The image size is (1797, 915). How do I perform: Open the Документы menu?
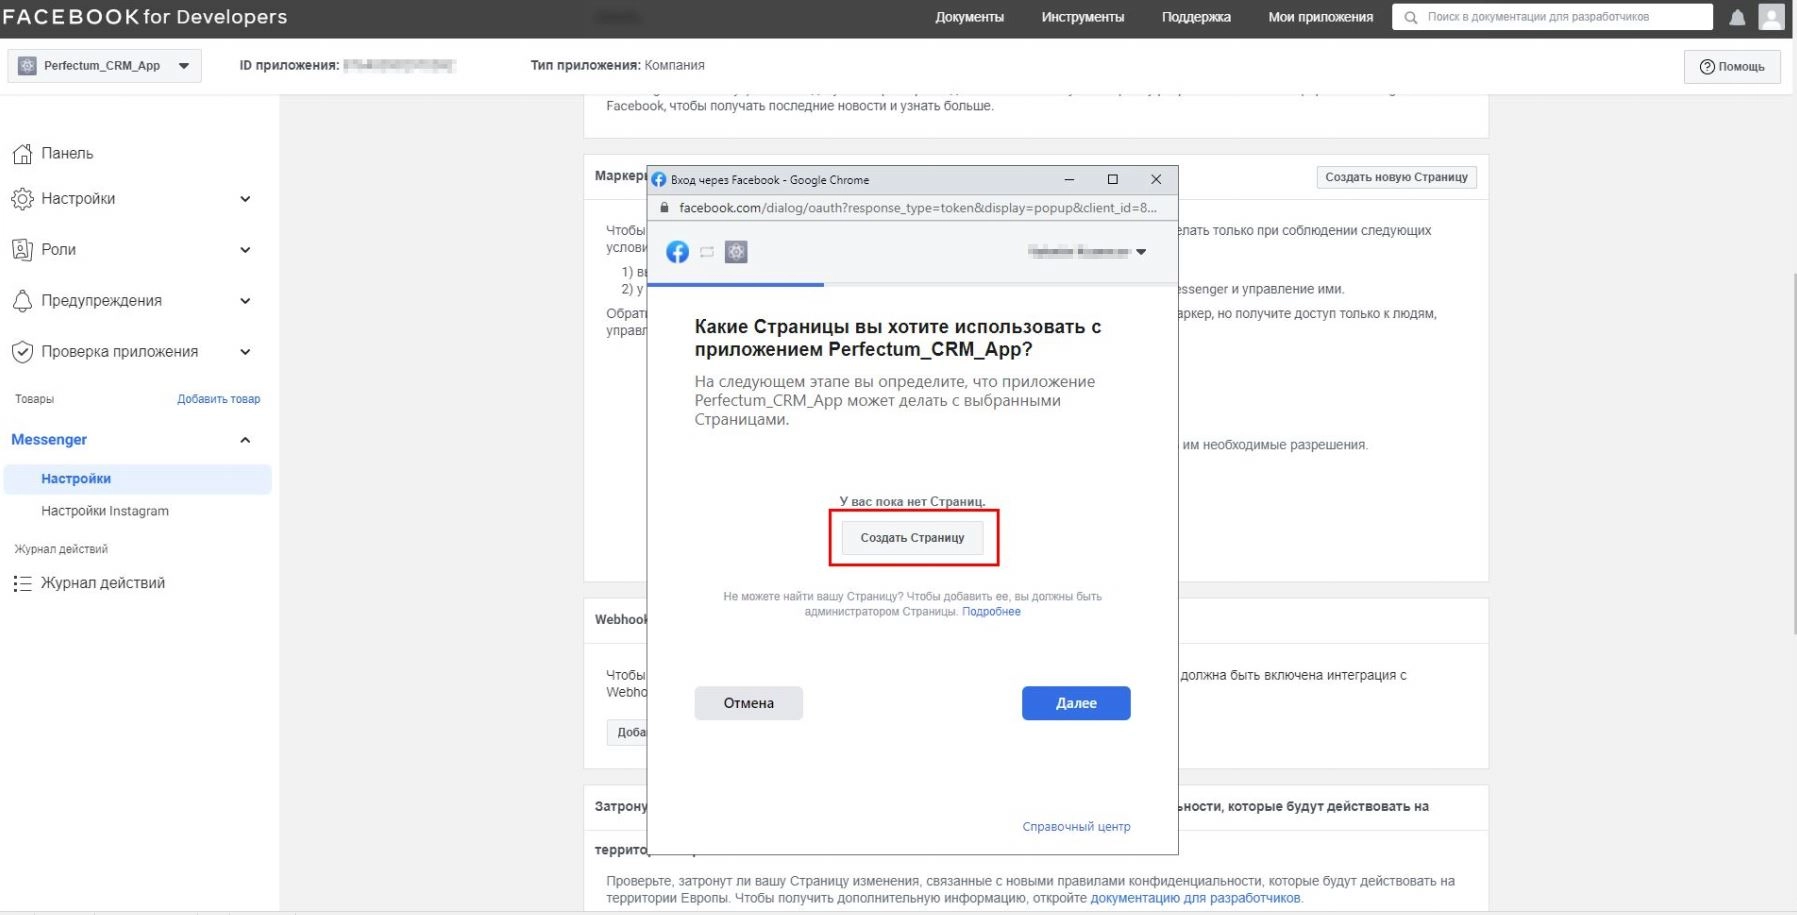(969, 17)
